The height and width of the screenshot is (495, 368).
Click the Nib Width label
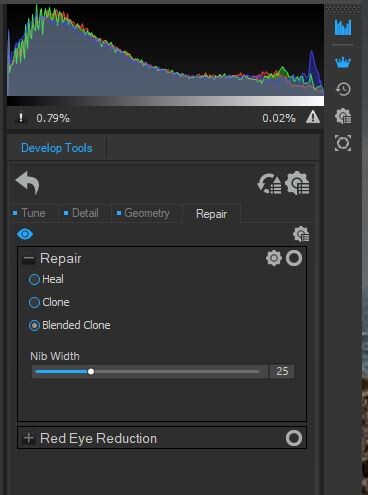[x=55, y=356]
